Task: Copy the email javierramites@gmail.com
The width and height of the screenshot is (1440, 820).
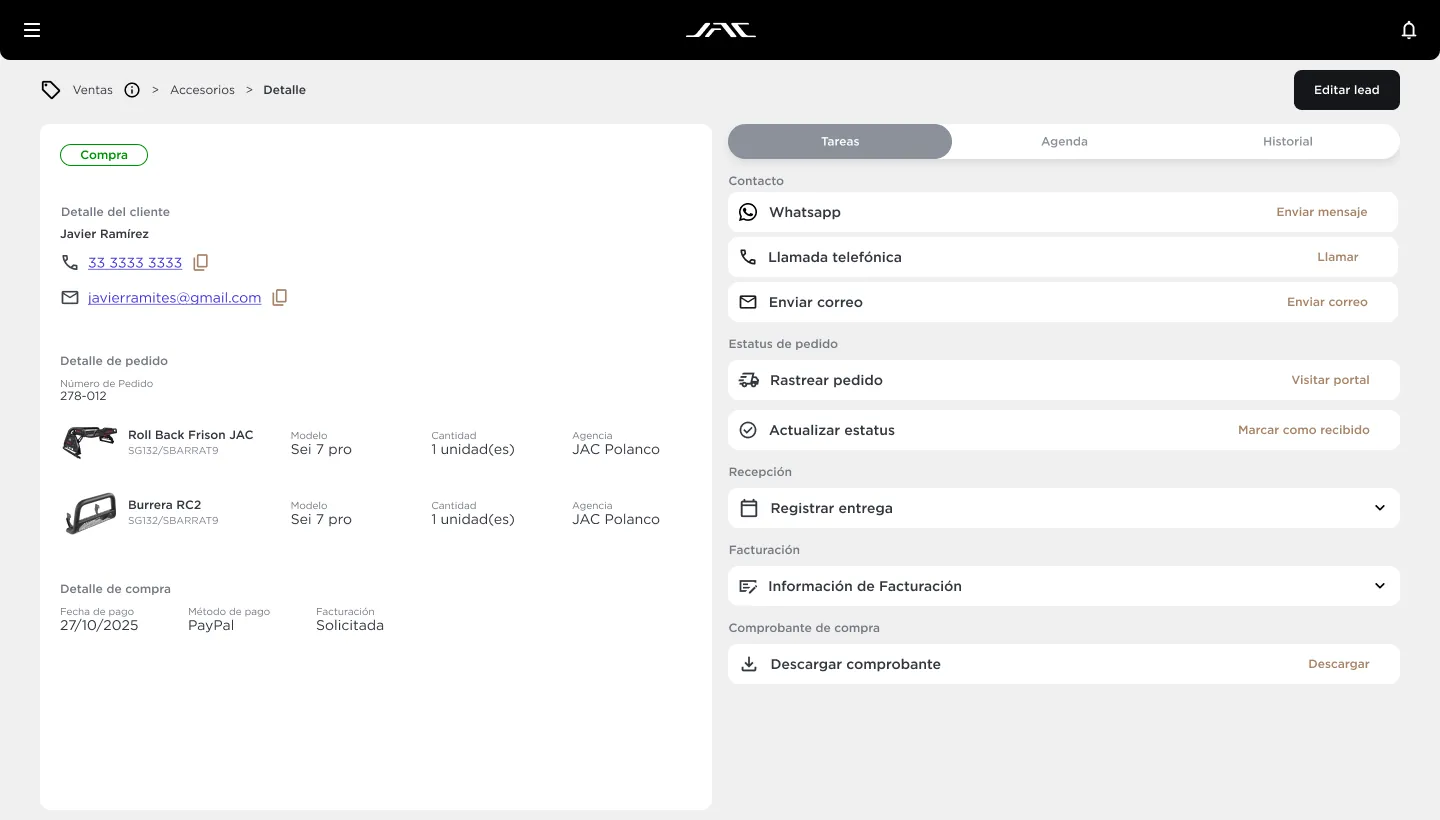Action: coord(280,297)
